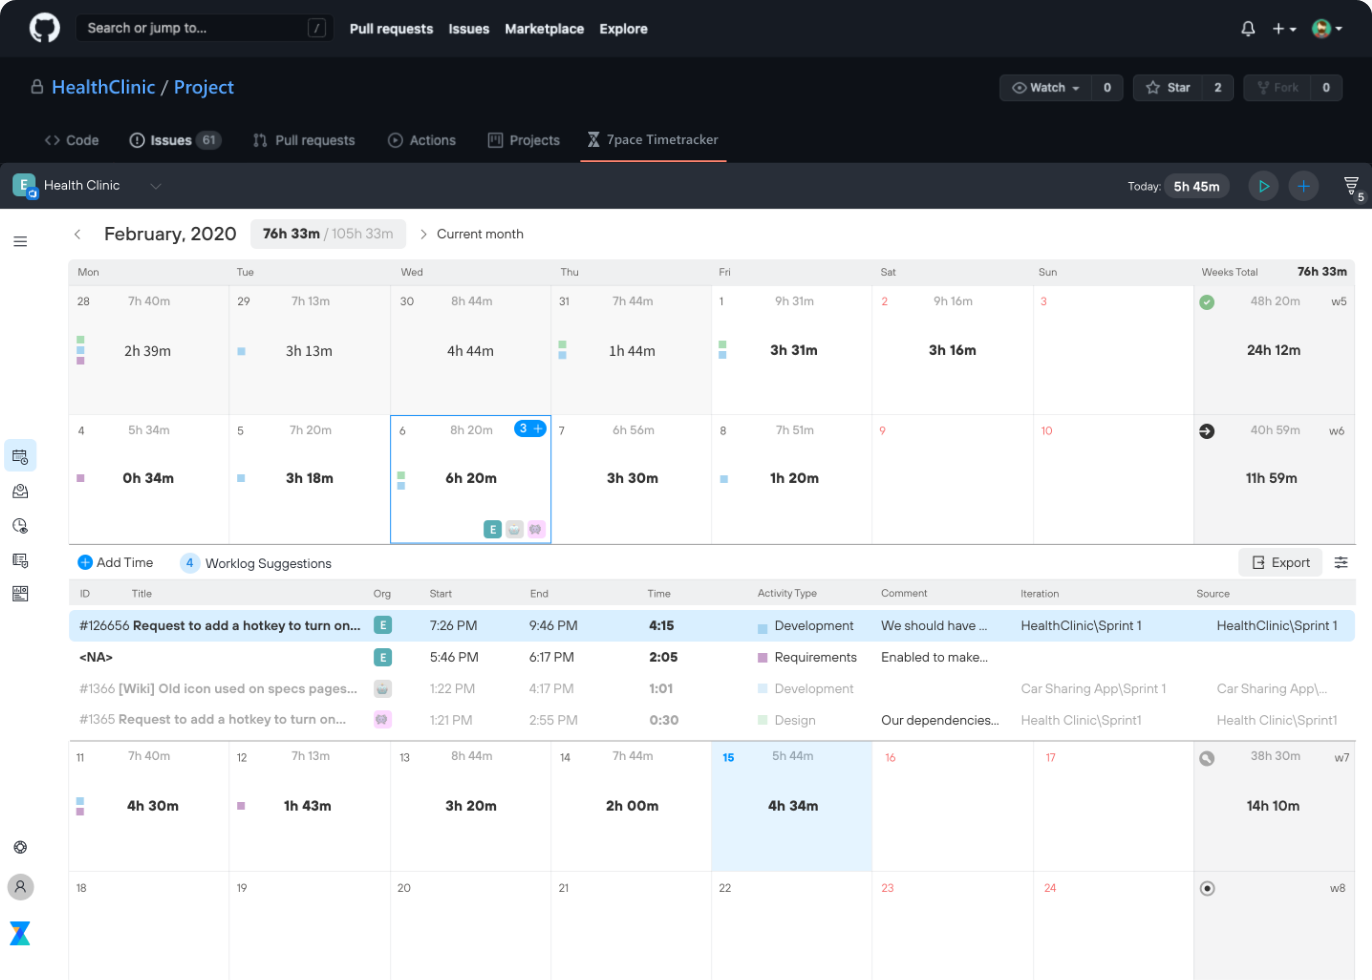
Task: Open the plus create-new menu
Action: 1284,29
